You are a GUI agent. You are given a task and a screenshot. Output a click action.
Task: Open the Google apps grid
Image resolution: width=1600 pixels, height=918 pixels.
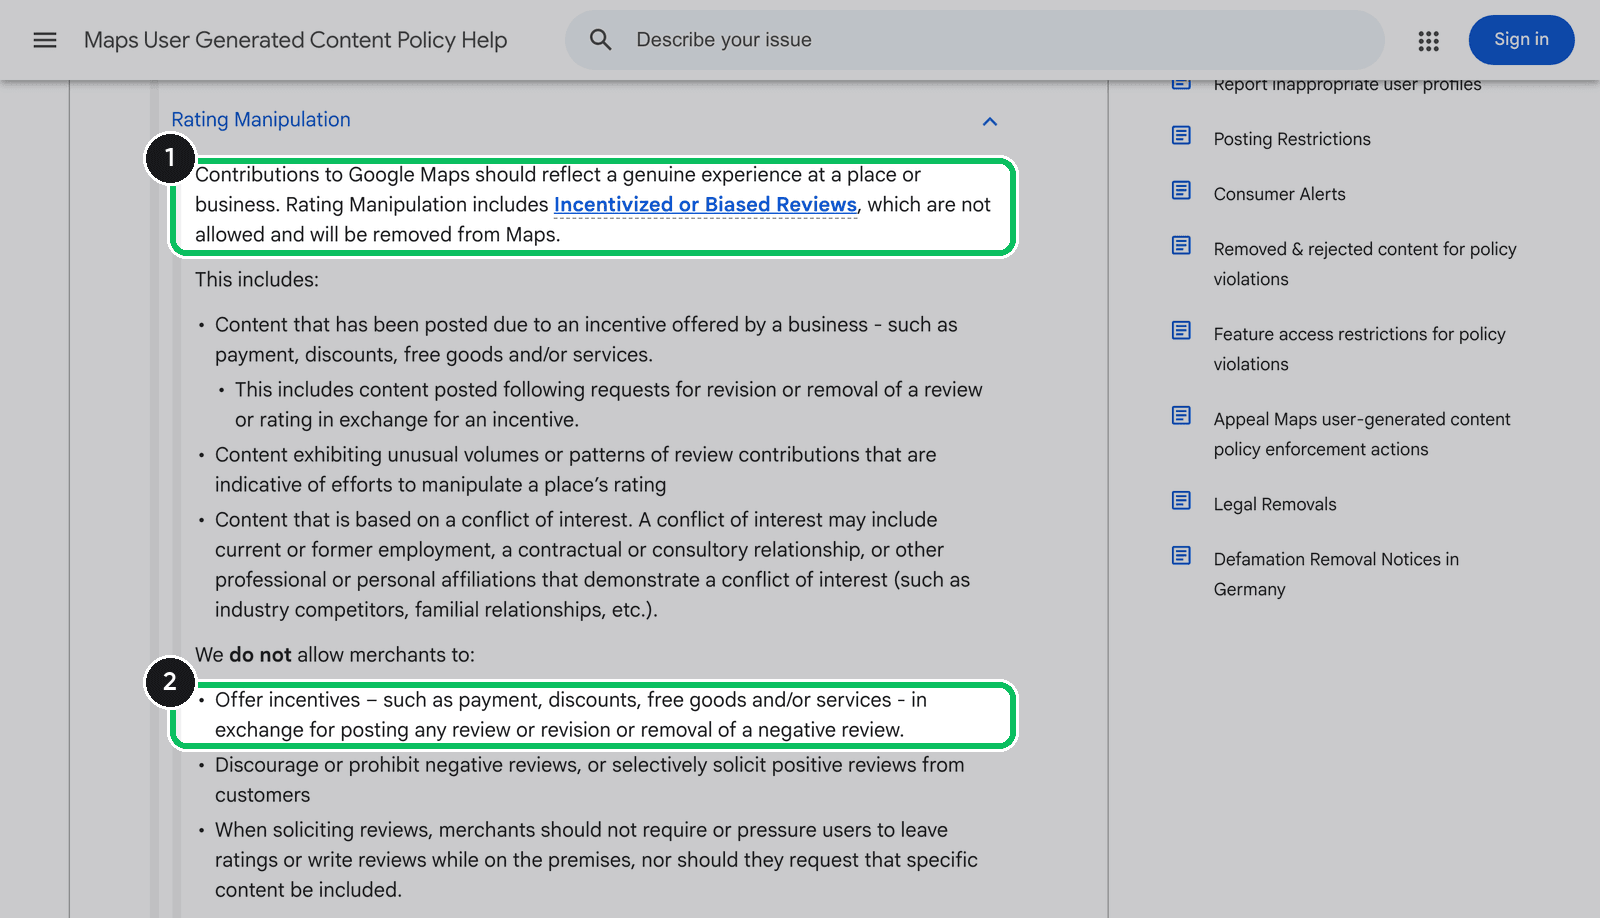point(1428,41)
